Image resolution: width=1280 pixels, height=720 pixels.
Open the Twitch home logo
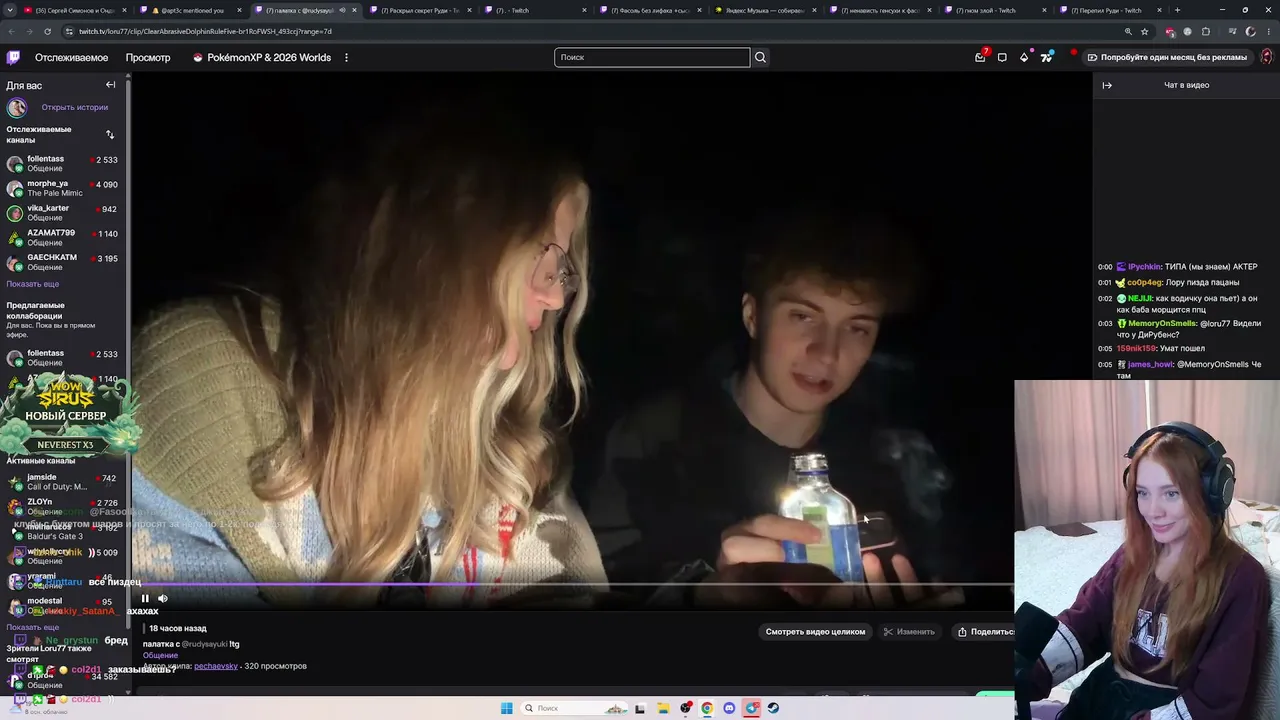click(x=13, y=57)
